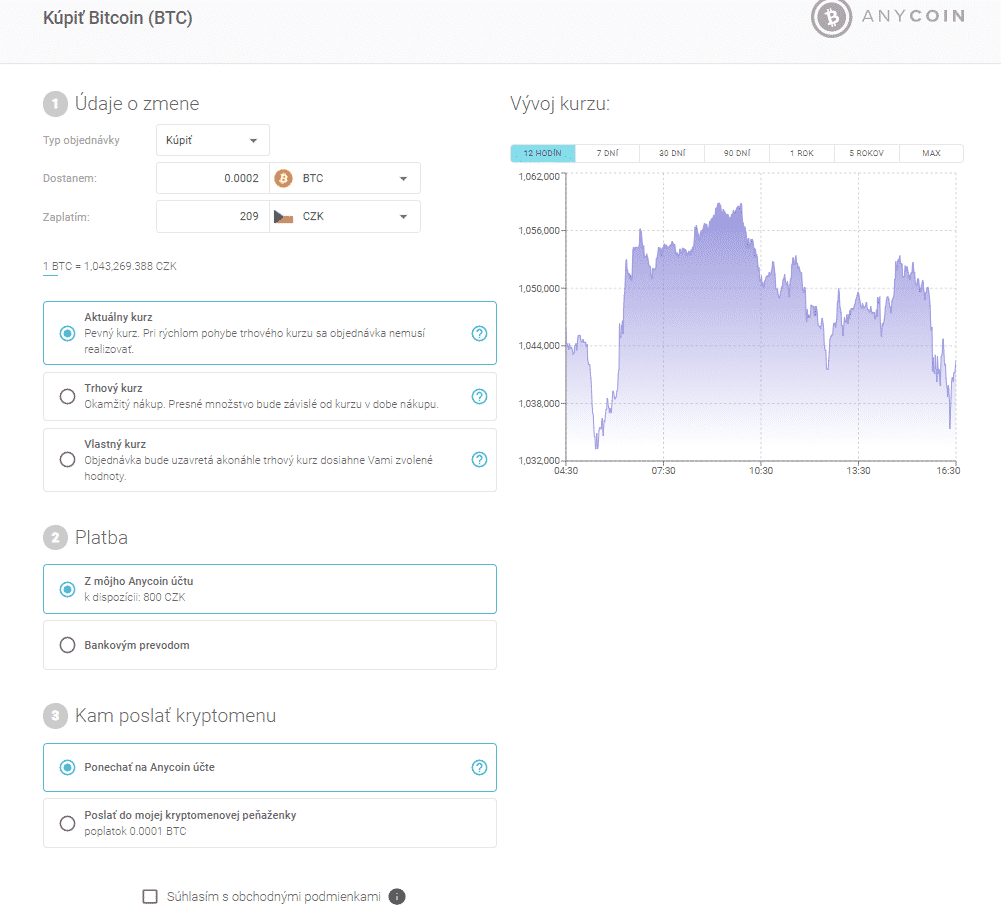This screenshot has width=1001, height=914.
Task: Click the Dostanem amount input field
Action: coord(213,178)
